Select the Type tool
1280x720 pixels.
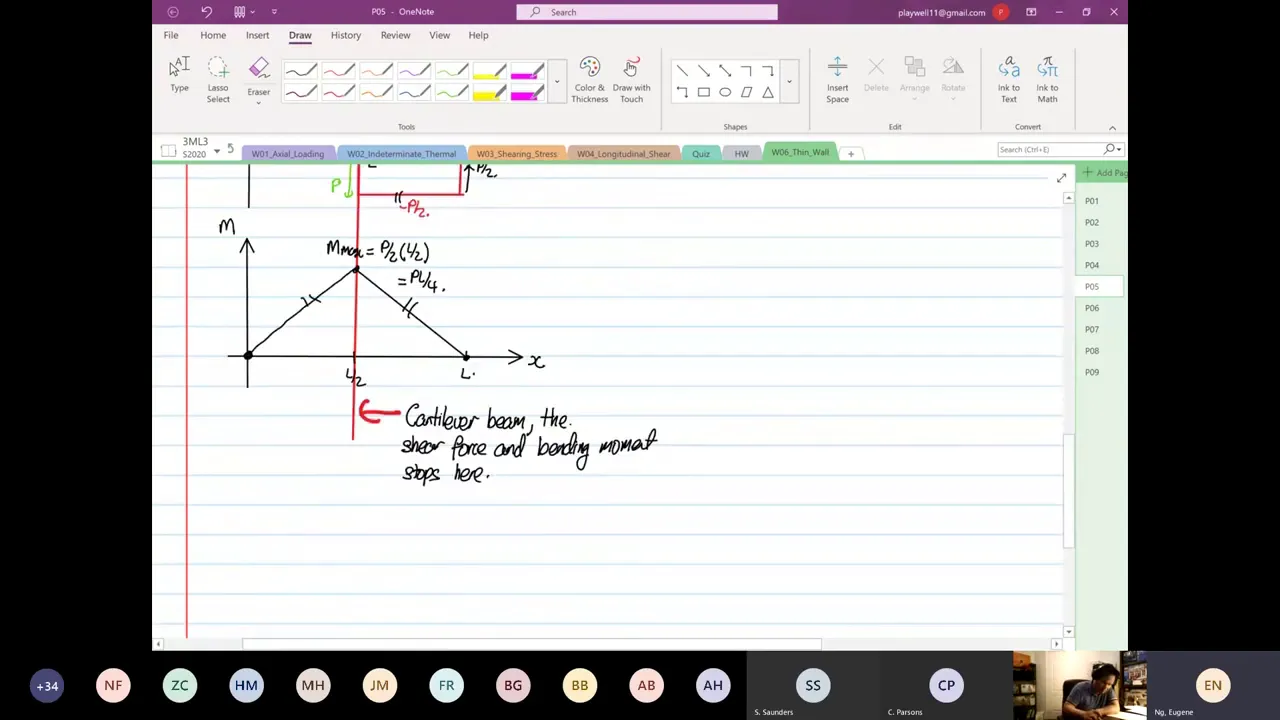pyautogui.click(x=179, y=76)
